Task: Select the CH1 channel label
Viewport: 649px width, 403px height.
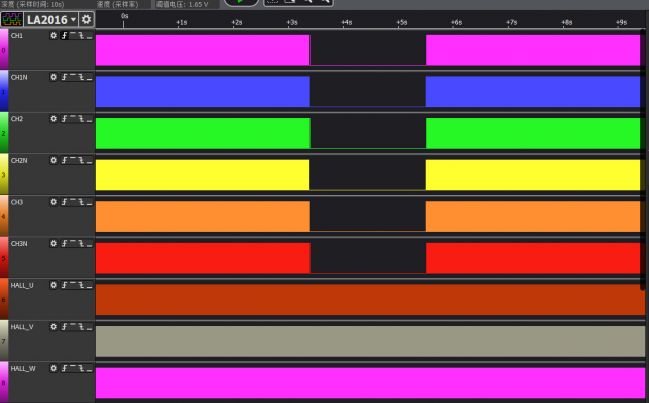Action: tap(18, 35)
